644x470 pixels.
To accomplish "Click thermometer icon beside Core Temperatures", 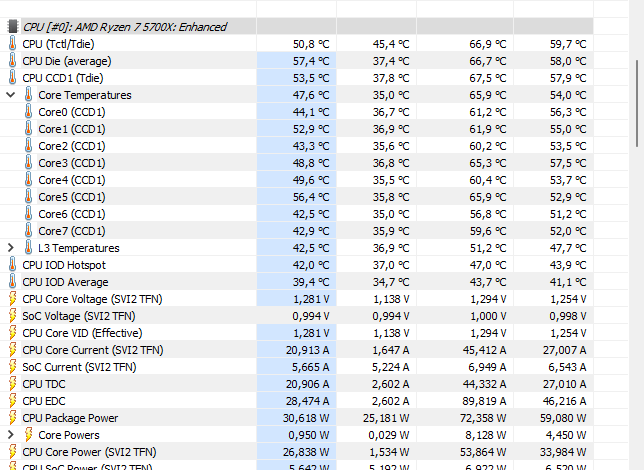I will pyautogui.click(x=28, y=94).
